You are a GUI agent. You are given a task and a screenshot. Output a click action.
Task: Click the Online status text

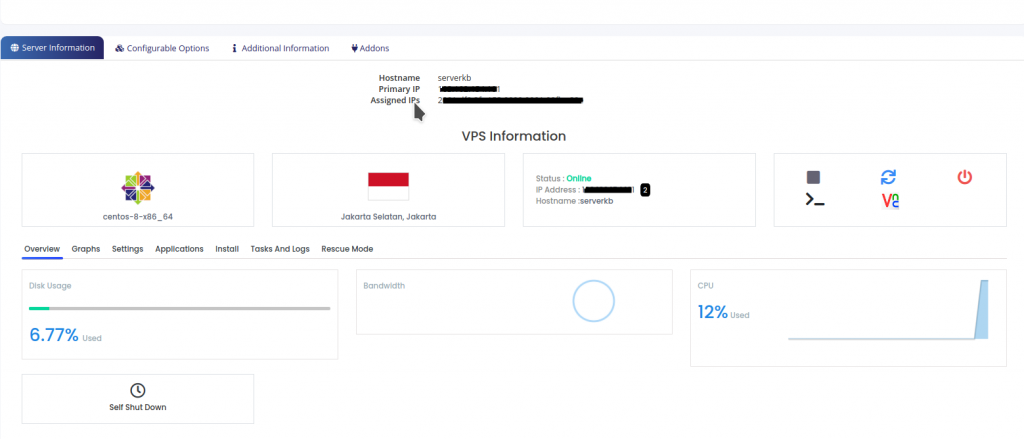(x=579, y=178)
